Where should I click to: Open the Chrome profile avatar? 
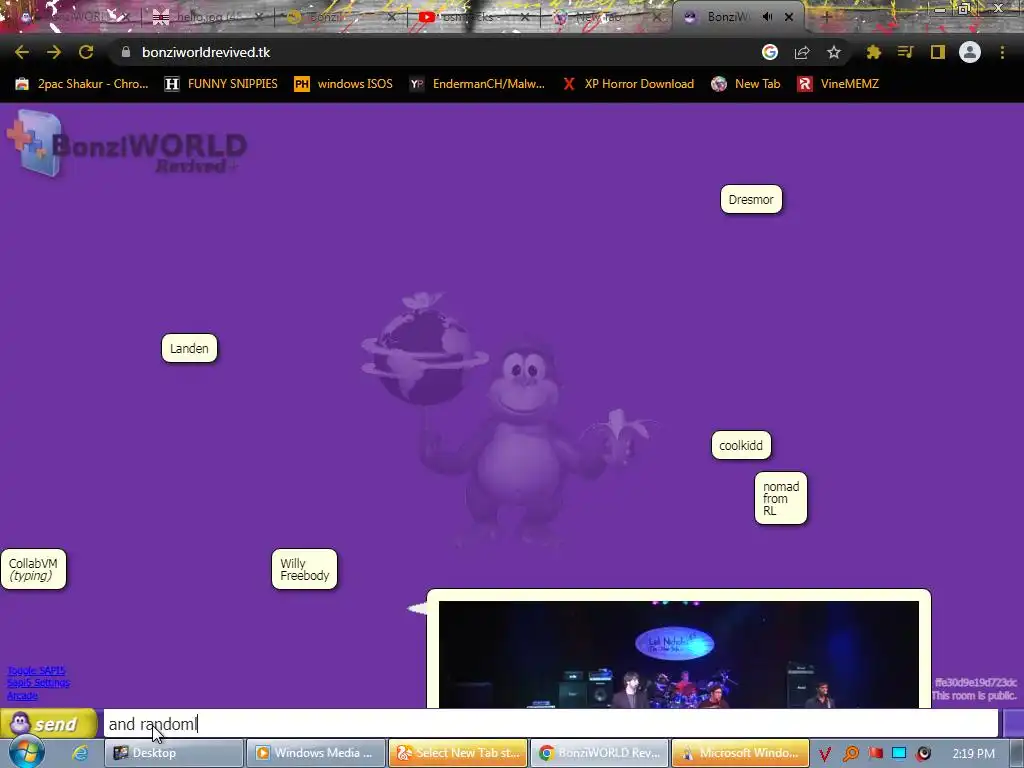(970, 52)
